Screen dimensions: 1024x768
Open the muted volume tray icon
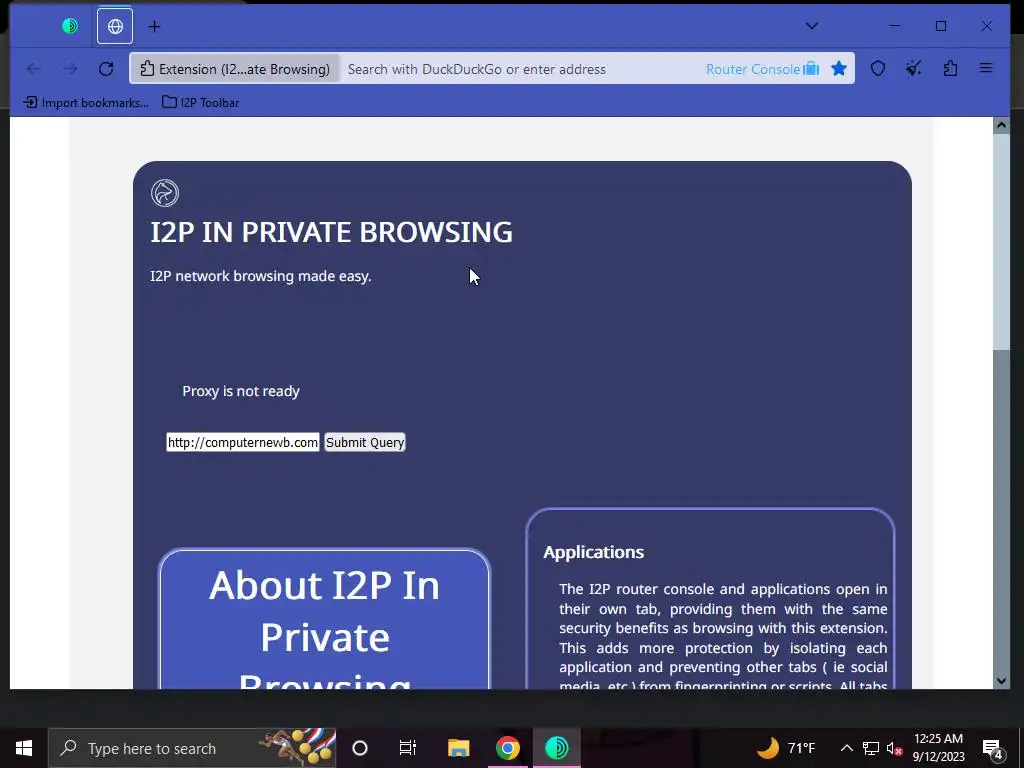894,748
